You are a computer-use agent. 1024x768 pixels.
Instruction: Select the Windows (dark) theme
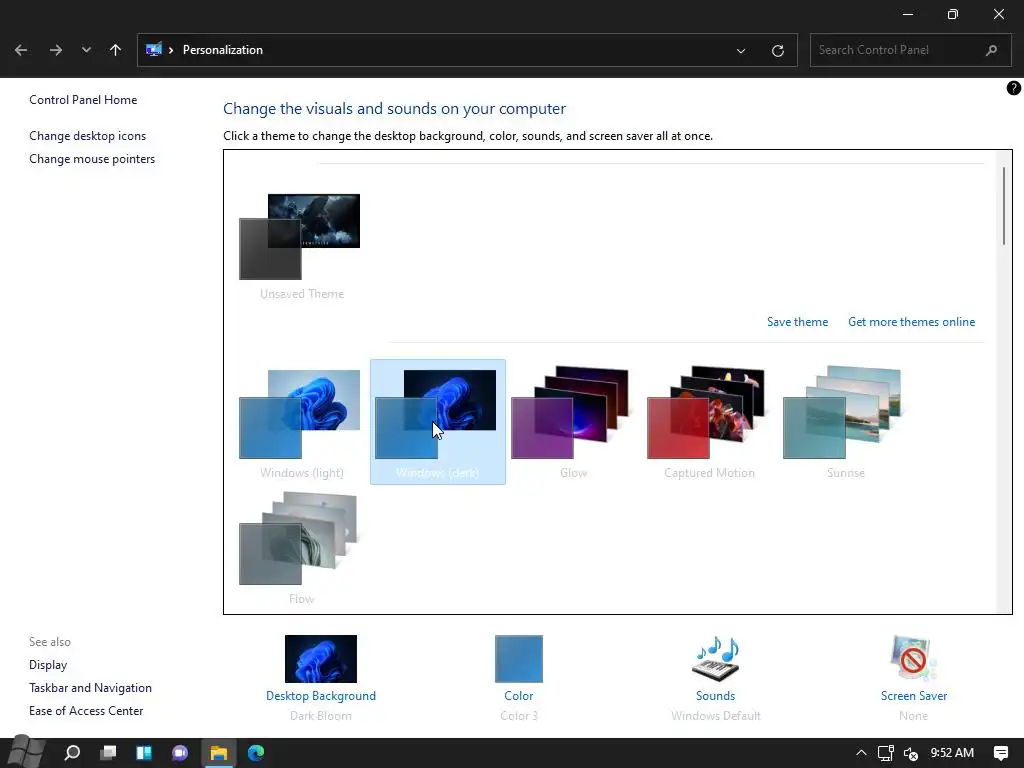pyautogui.click(x=438, y=422)
